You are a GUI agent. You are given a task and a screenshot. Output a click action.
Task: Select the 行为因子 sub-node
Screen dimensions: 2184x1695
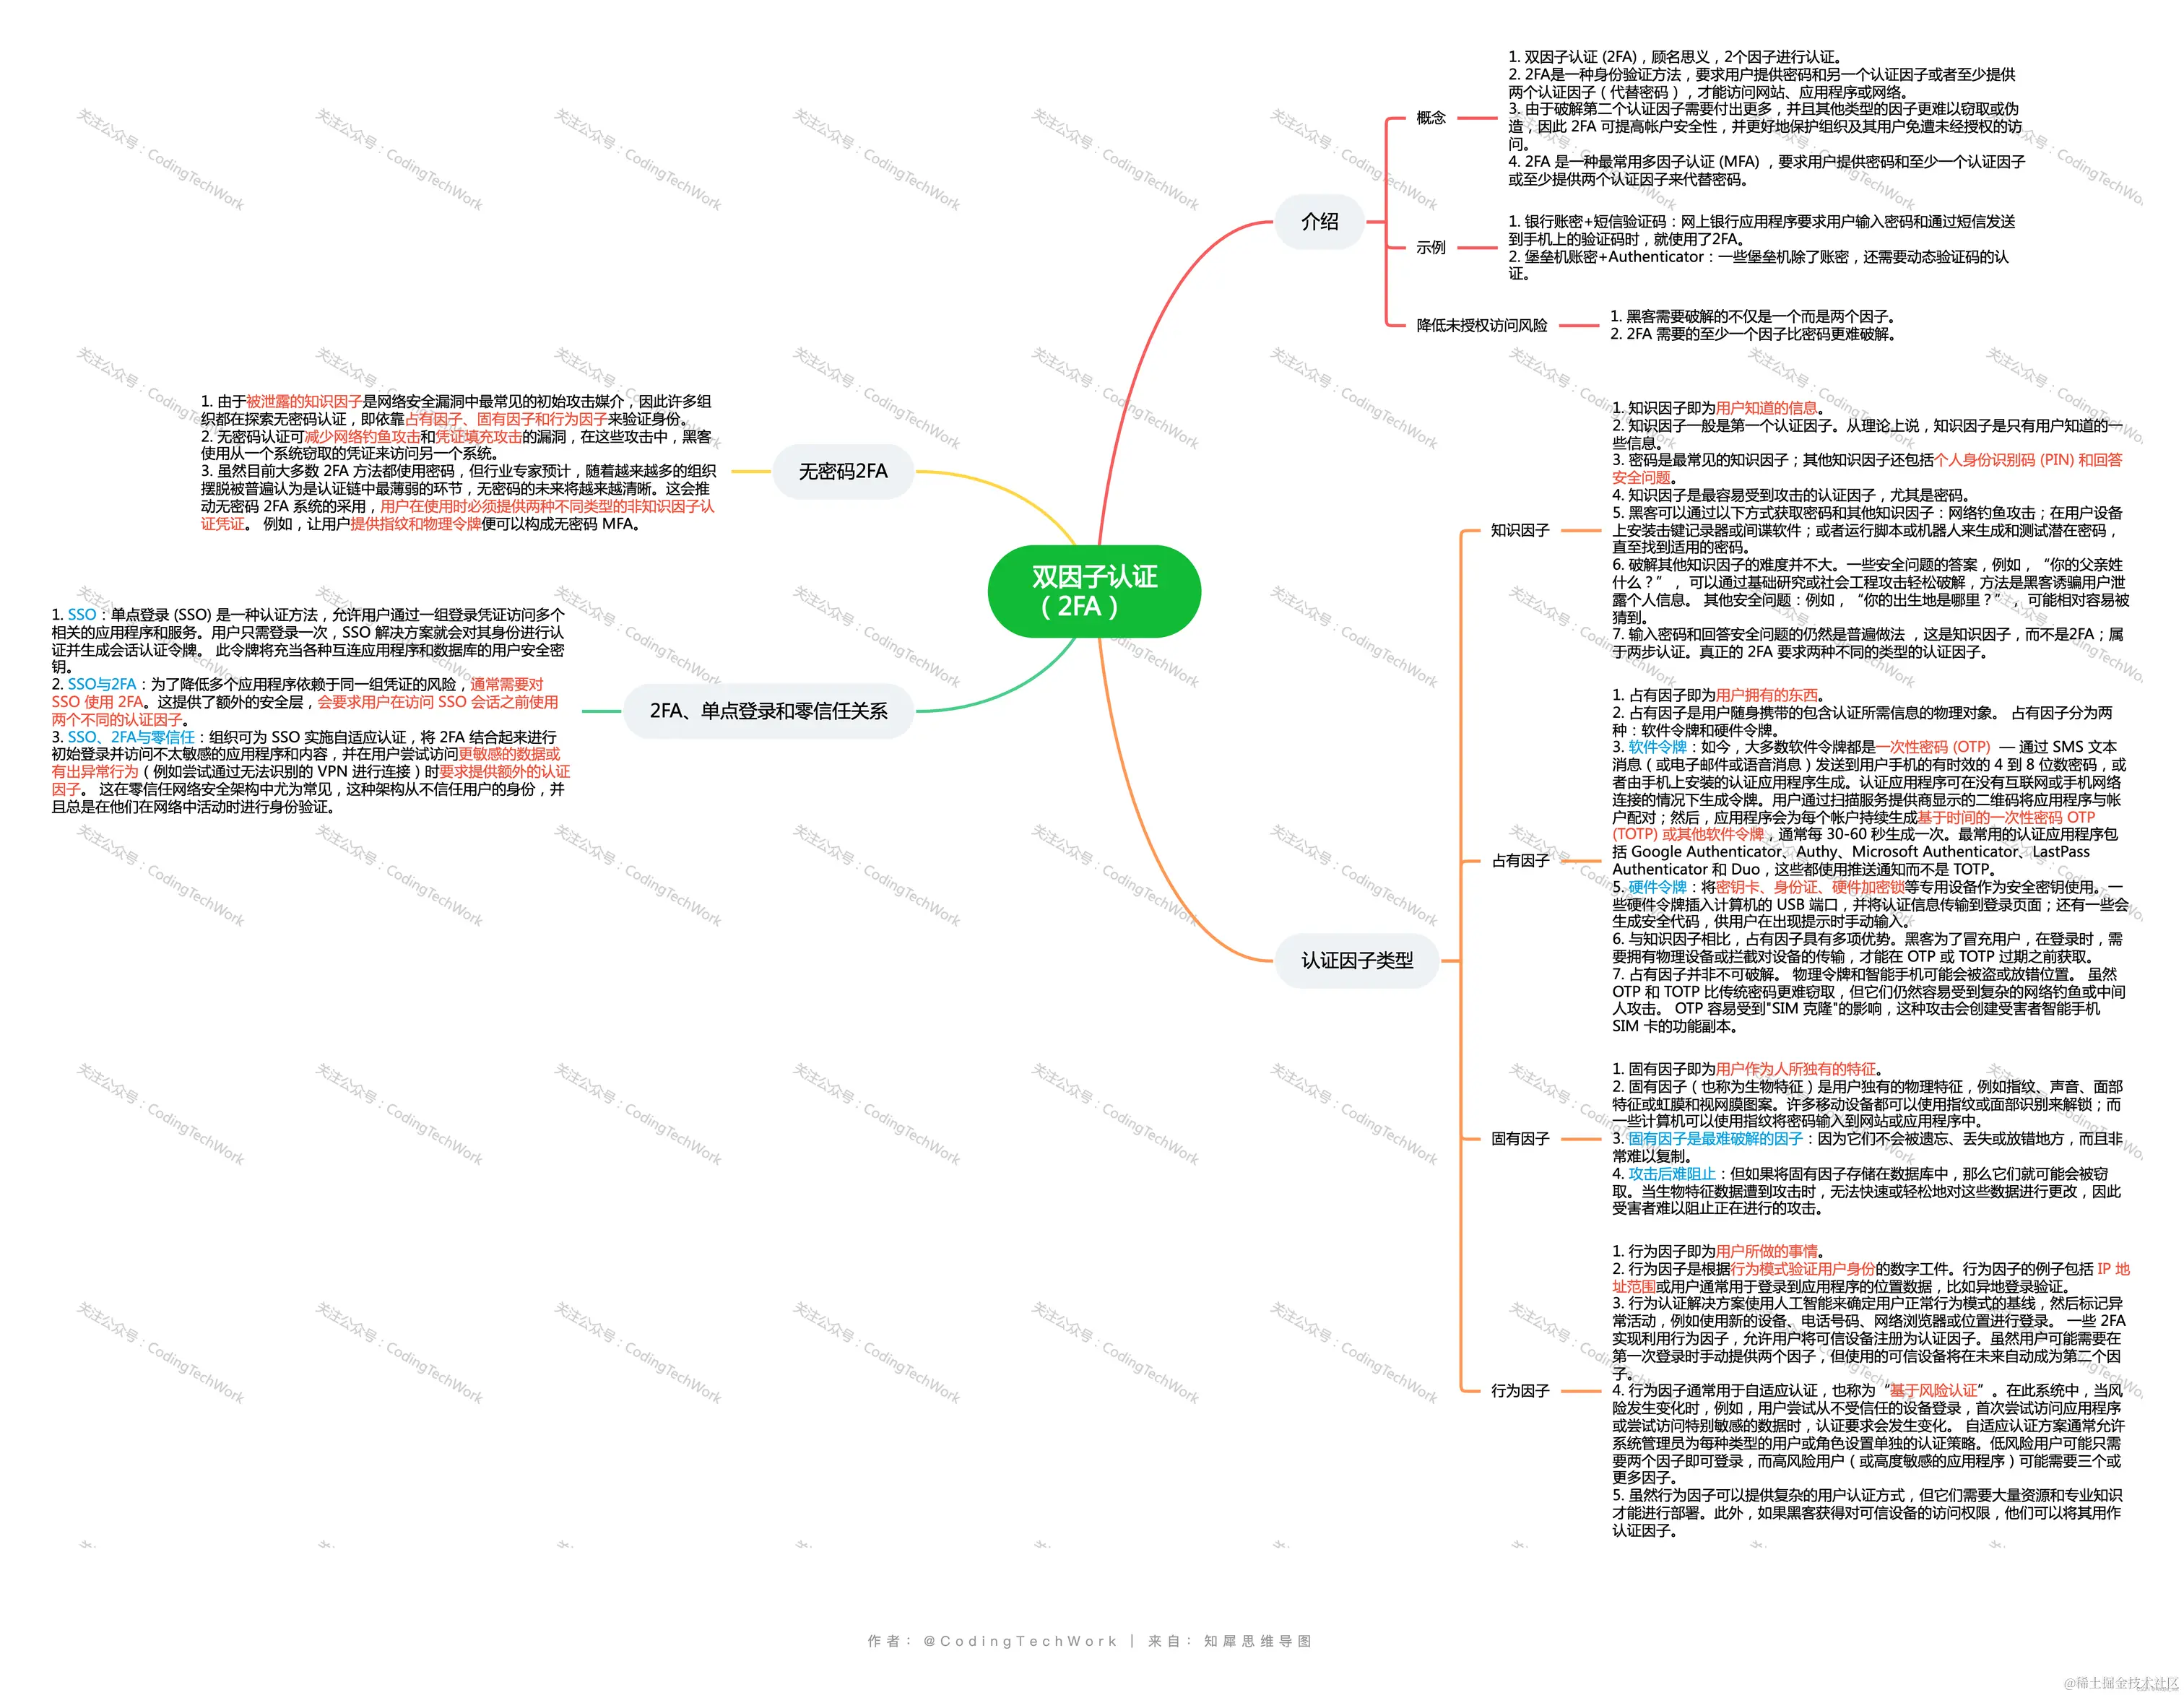pos(1520,1390)
